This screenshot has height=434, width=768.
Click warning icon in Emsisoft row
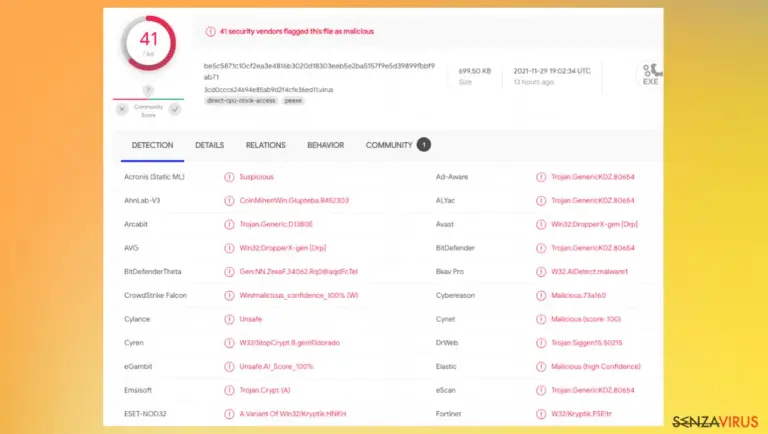tap(229, 390)
